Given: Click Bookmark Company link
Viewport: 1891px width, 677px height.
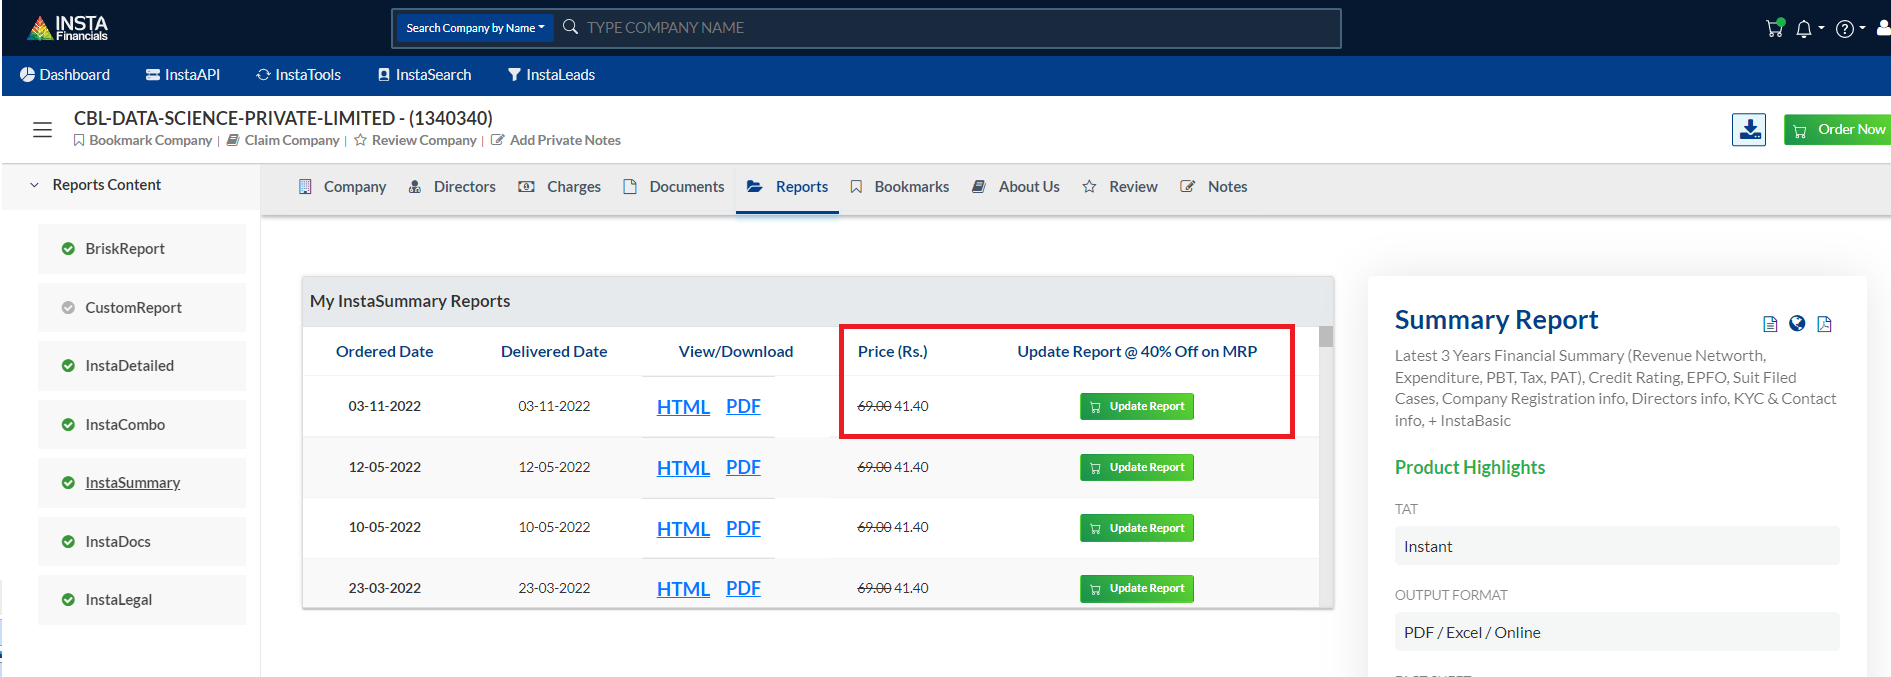Looking at the screenshot, I should click(142, 140).
